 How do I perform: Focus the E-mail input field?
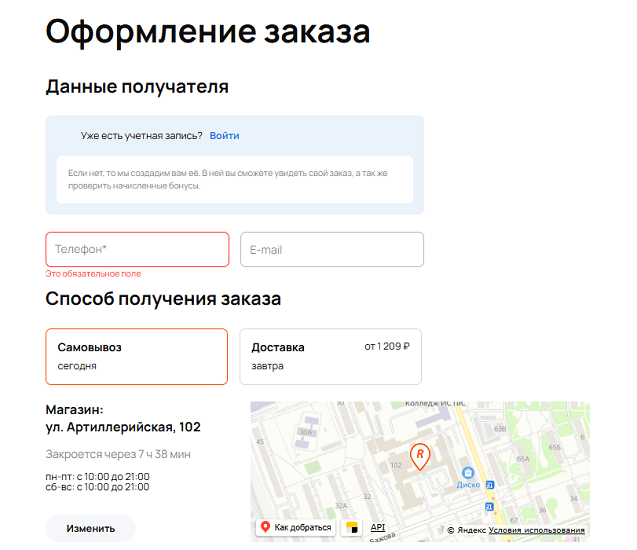[332, 249]
